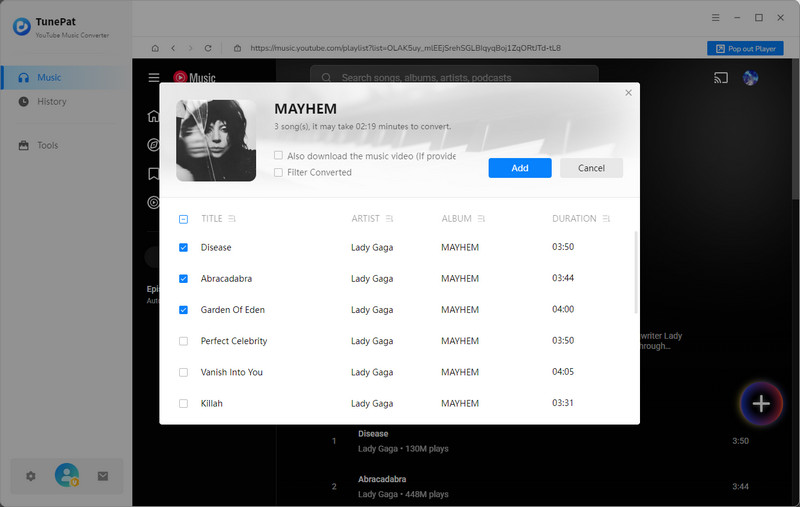Close the MAYHEM dialog with X

[628, 92]
